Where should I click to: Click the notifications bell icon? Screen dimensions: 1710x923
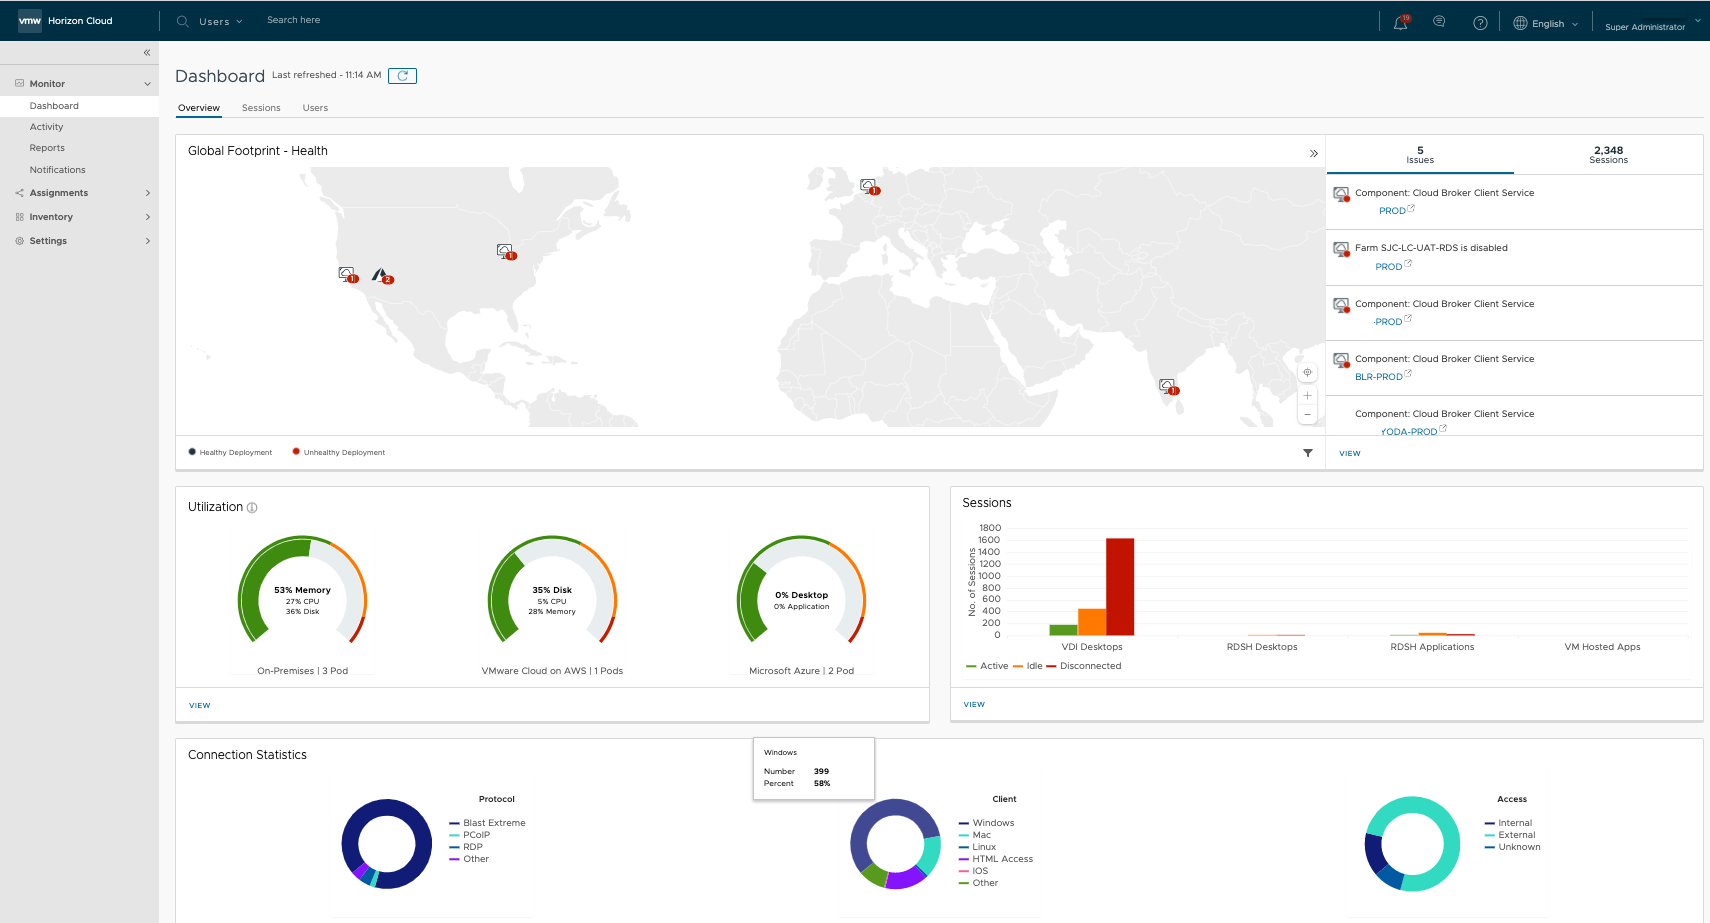(x=1400, y=23)
